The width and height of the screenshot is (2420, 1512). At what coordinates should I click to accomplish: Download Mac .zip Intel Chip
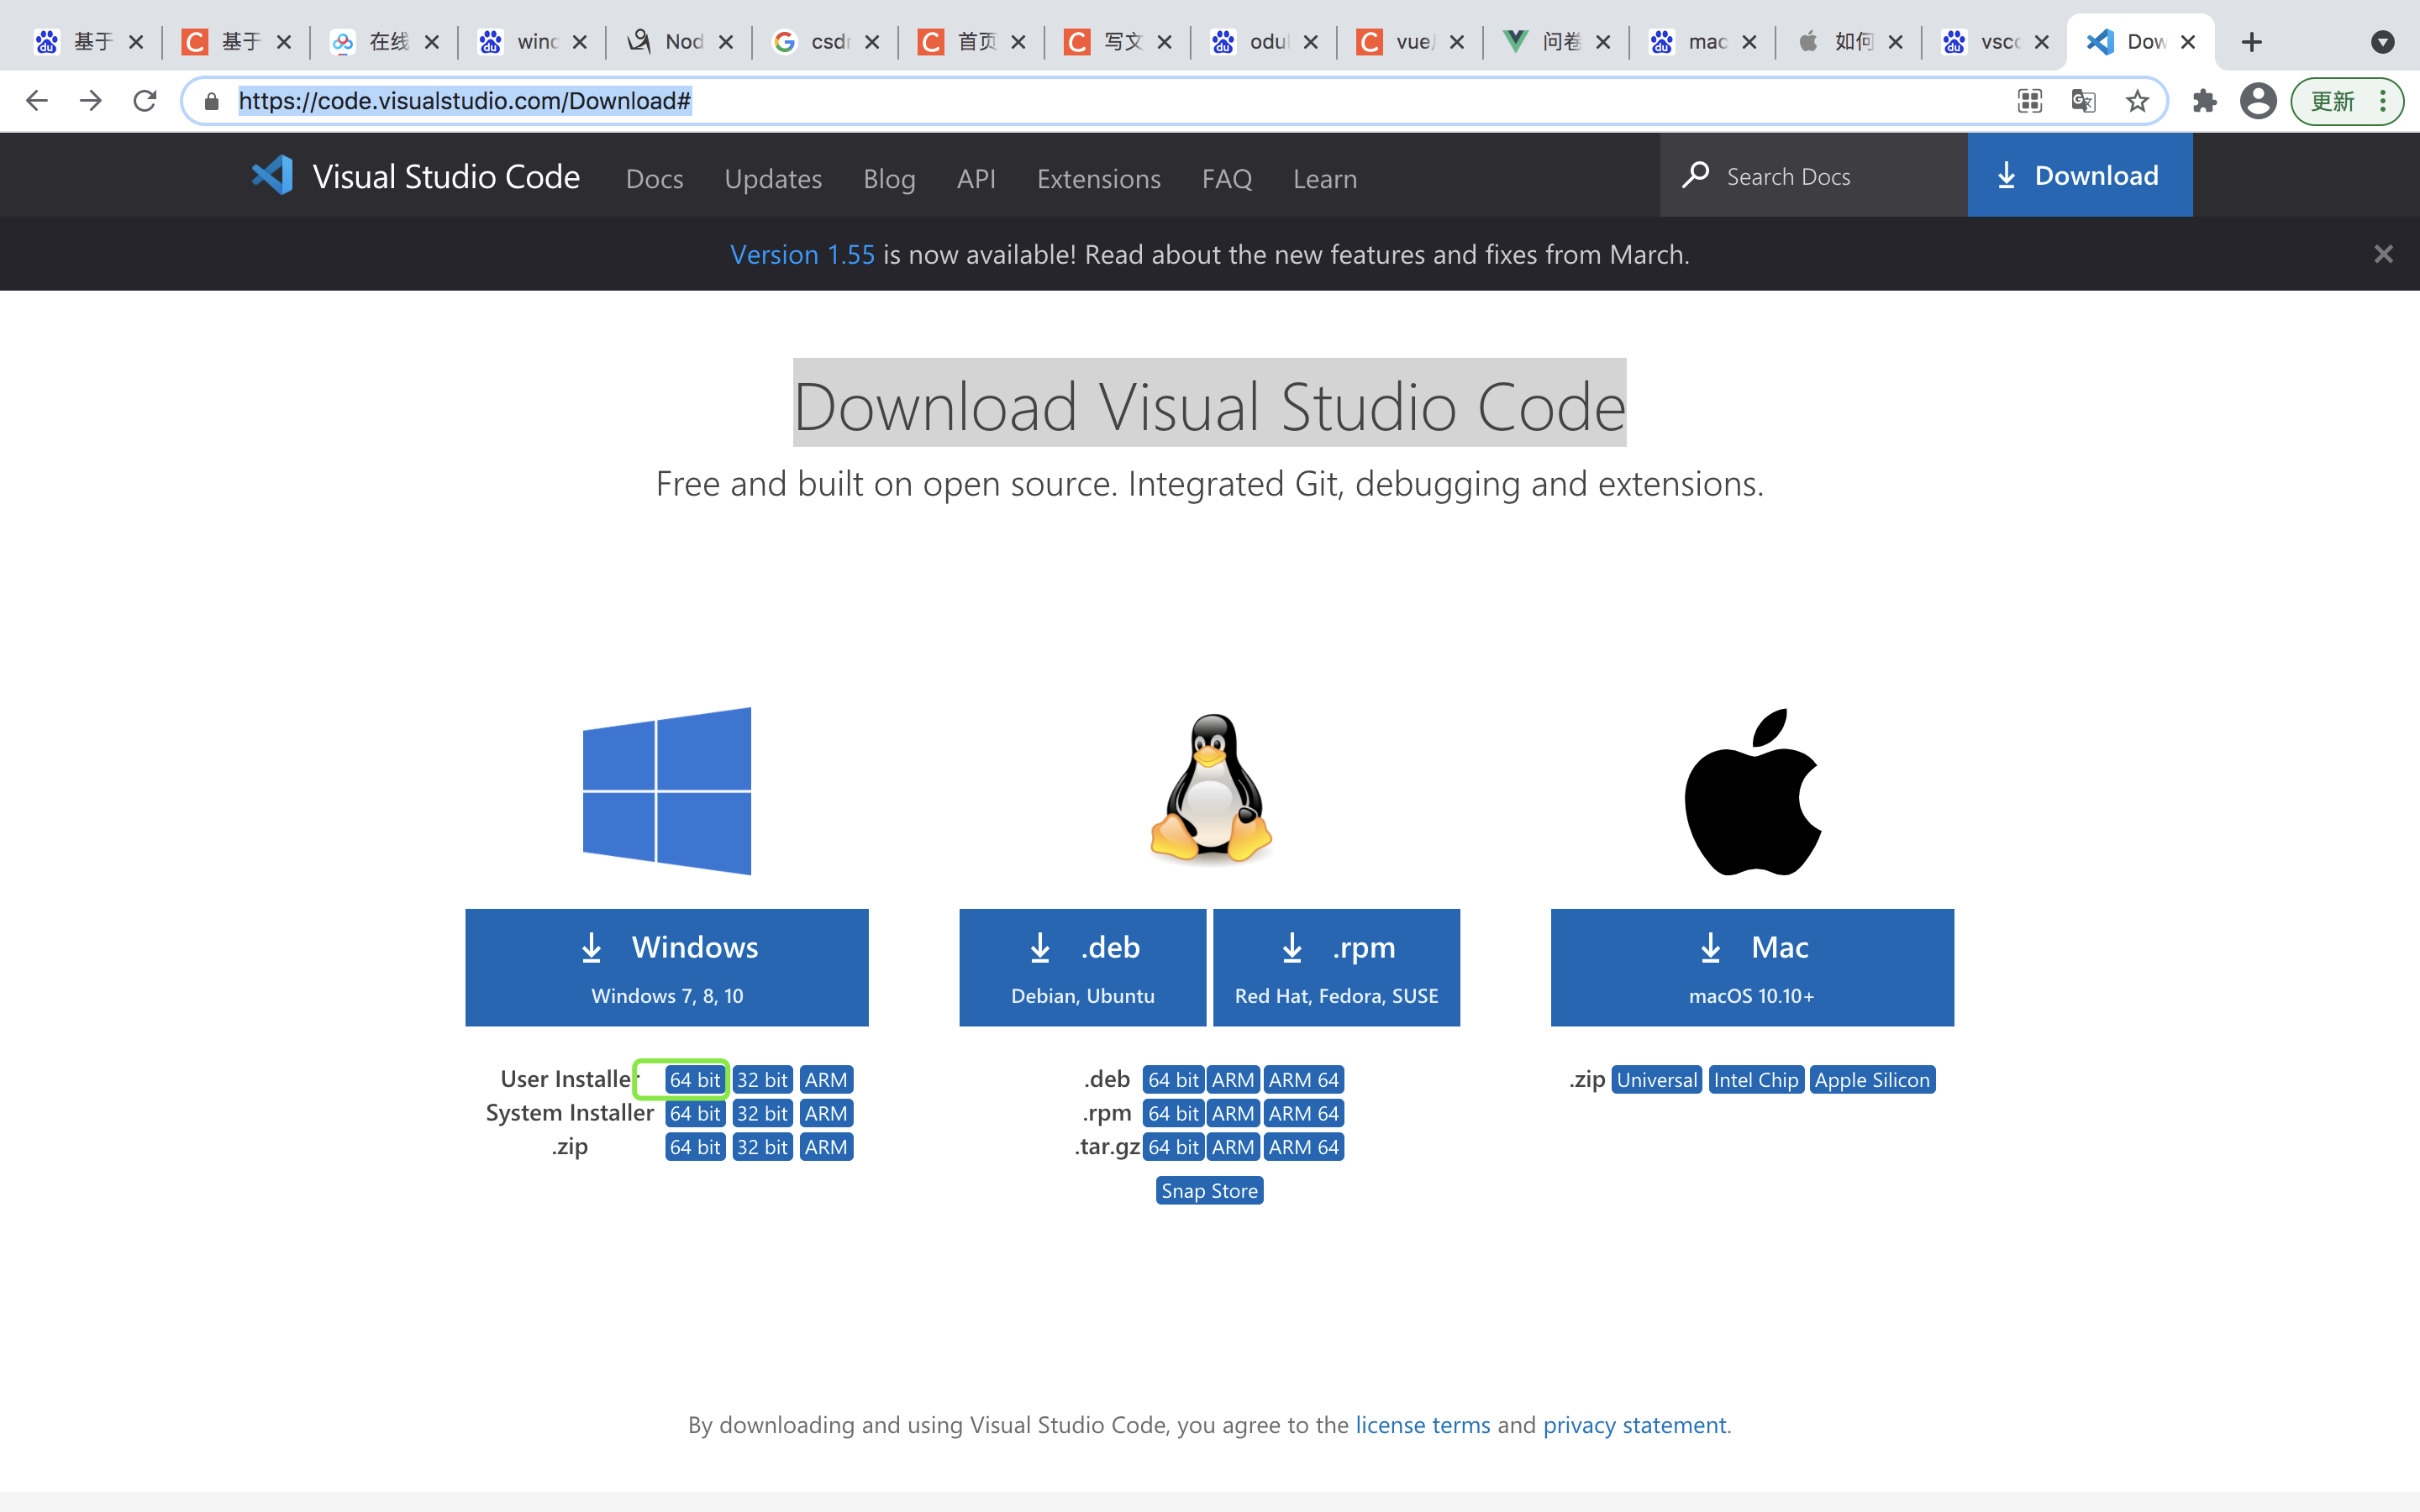[1756, 1080]
